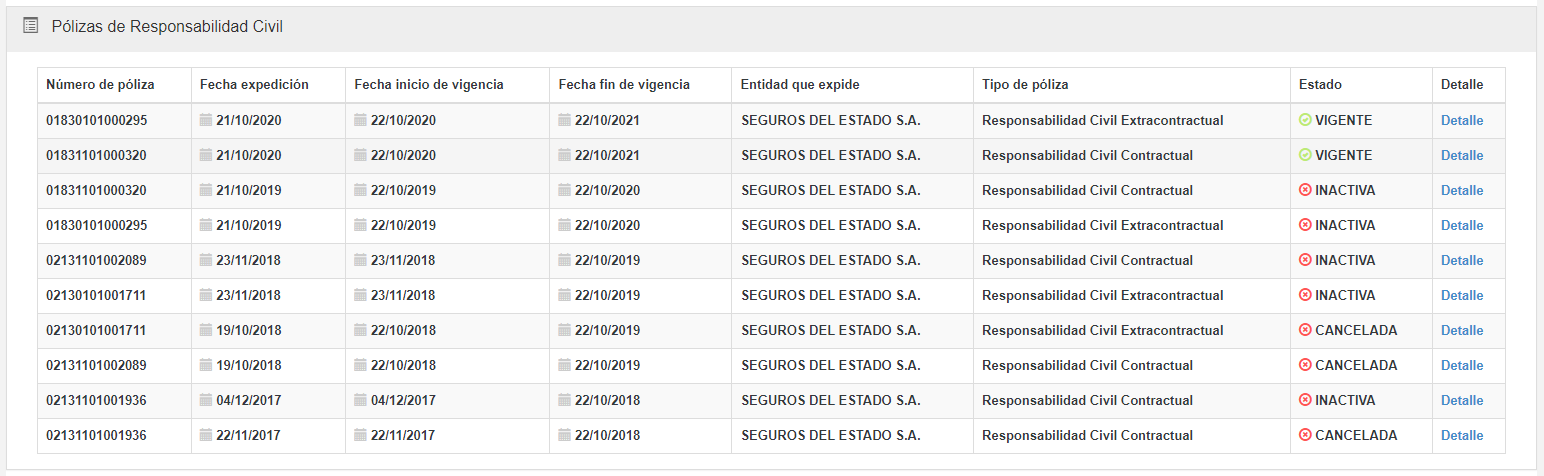1544x476 pixels.
Task: Click the Número de póliza column header
Action: coord(100,85)
